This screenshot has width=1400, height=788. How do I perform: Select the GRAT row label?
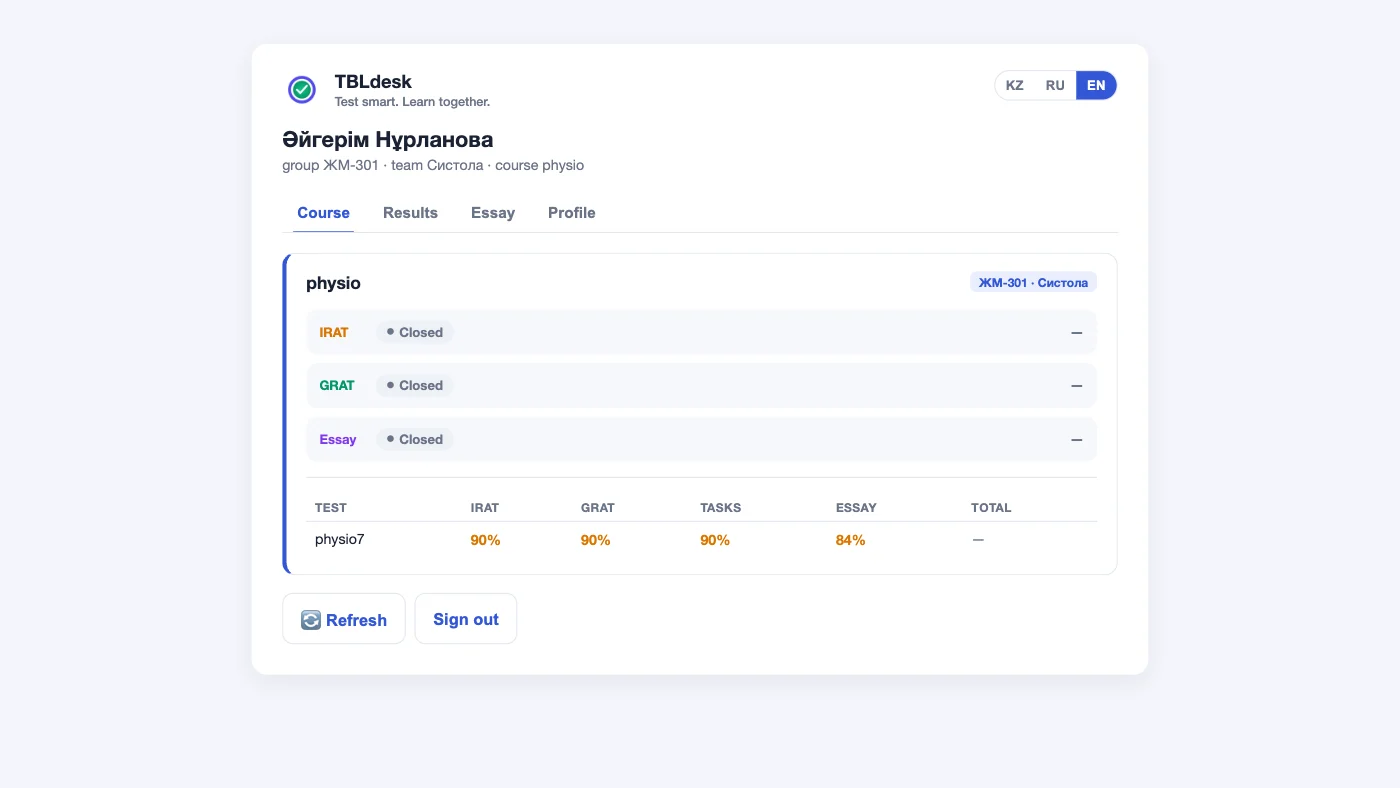tap(337, 385)
